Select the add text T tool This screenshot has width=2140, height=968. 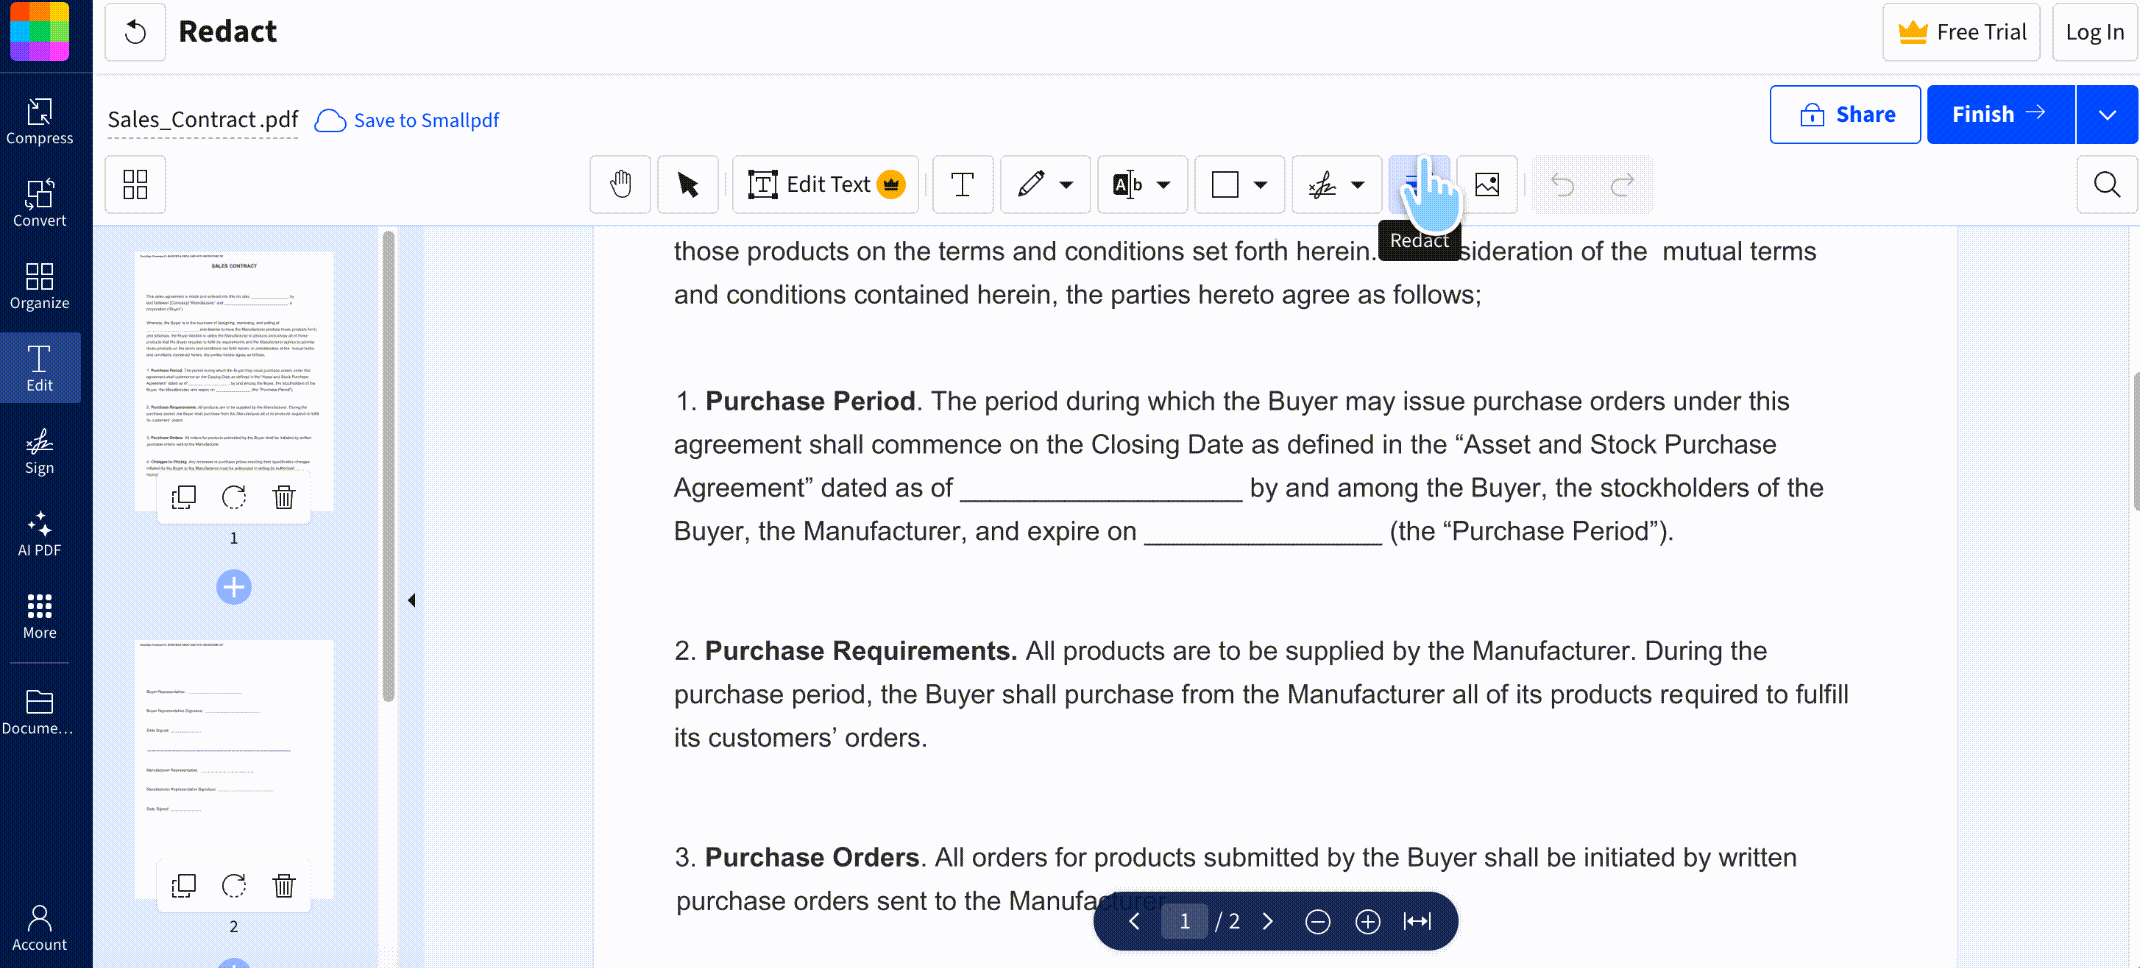click(963, 184)
